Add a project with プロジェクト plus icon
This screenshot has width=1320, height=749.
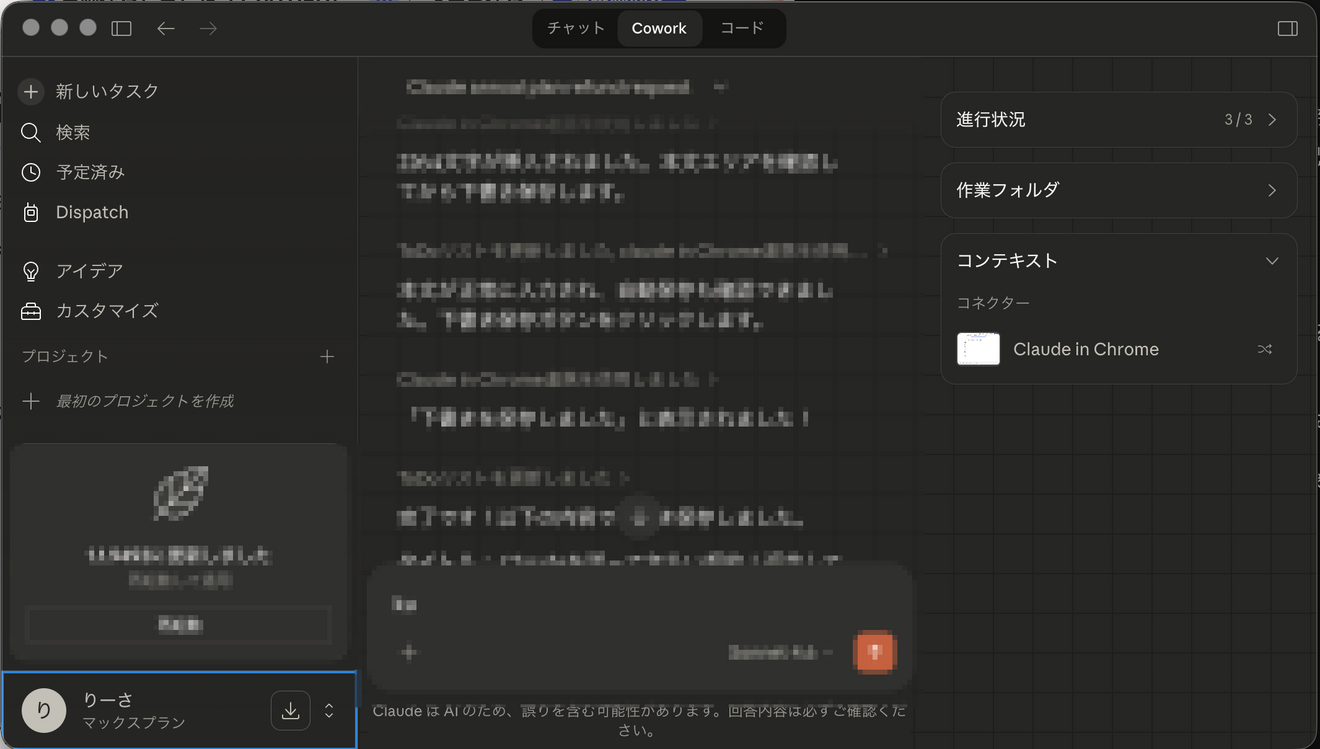tap(327, 356)
